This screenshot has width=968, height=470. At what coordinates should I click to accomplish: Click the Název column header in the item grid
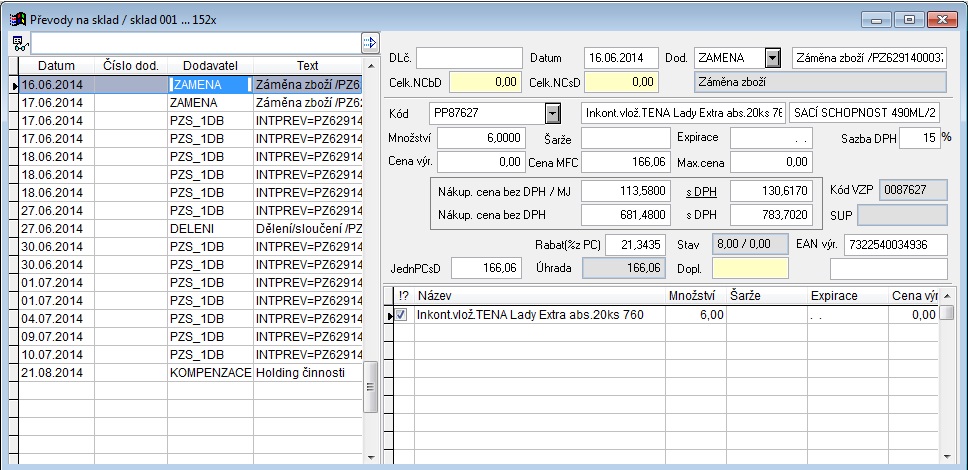pyautogui.click(x=540, y=296)
